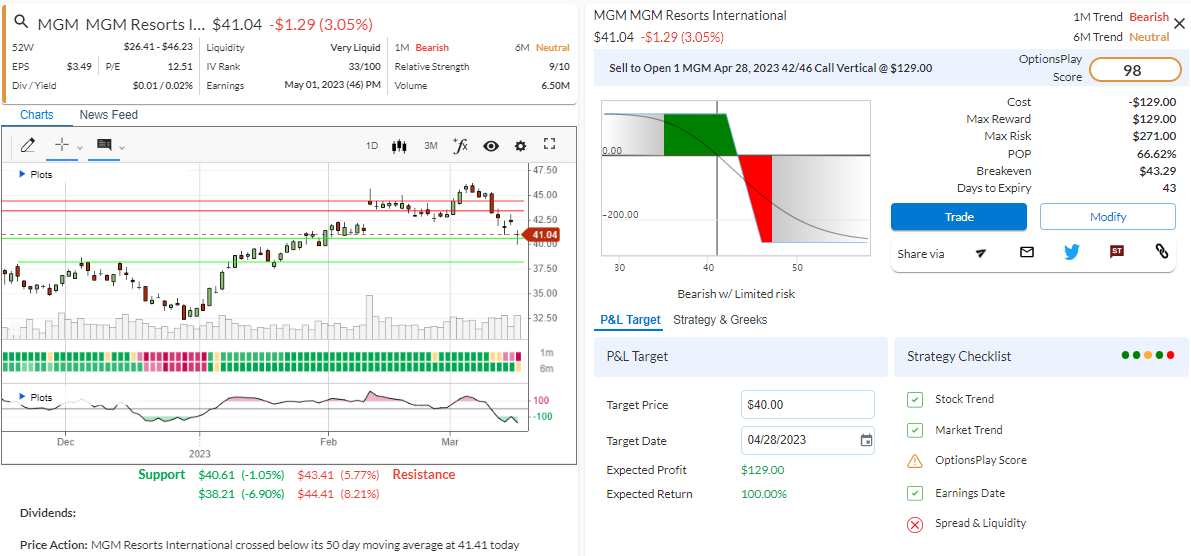Click the POP 66.62% value
Screen dimensions: 1191x556
(1158, 153)
